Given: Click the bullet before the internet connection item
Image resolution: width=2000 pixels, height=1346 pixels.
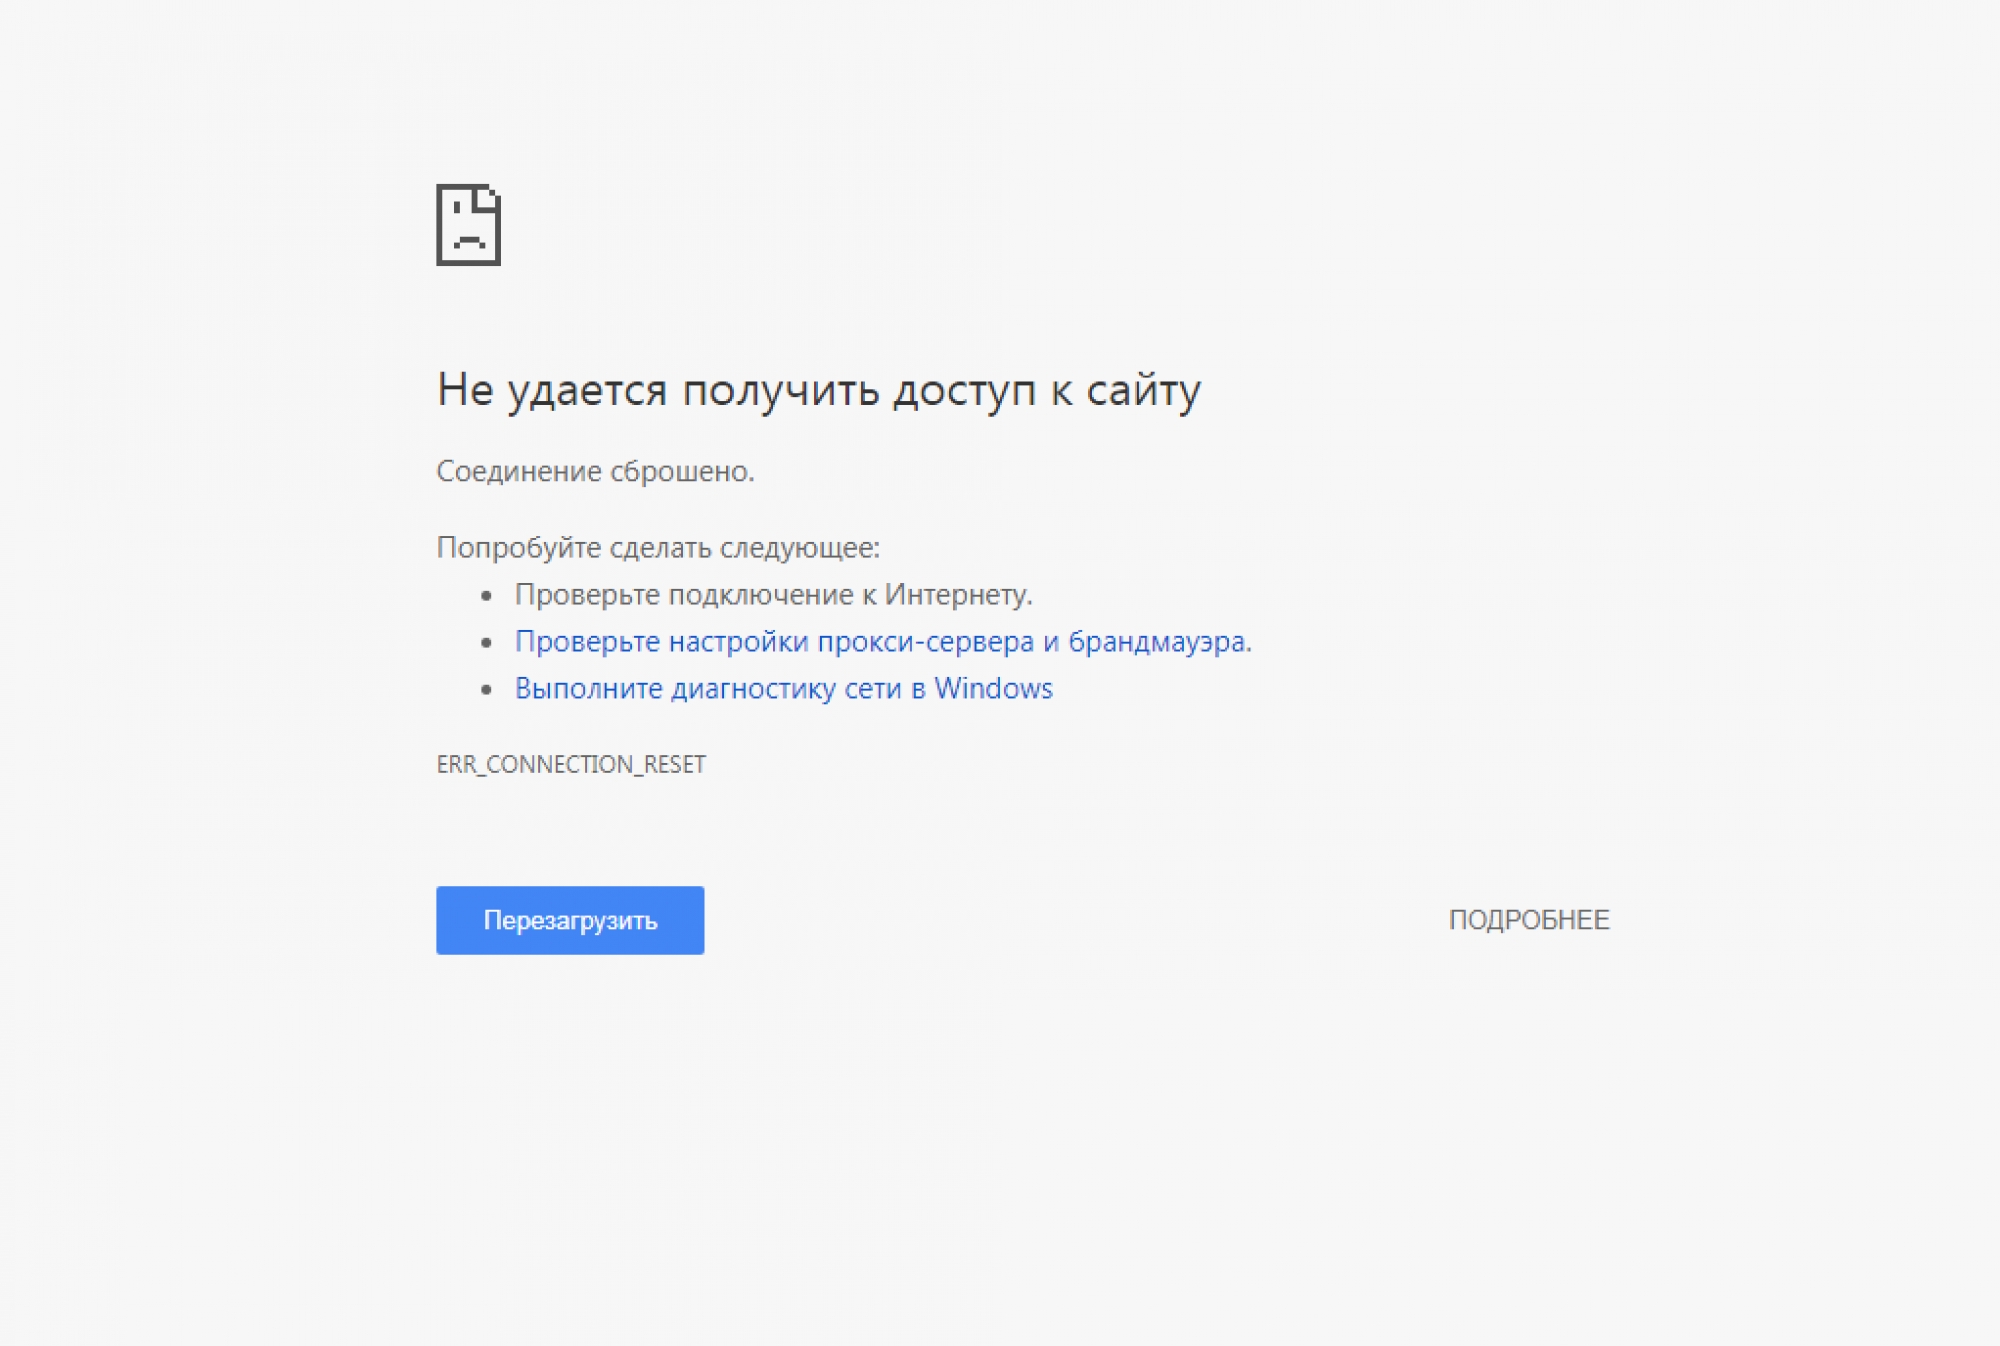Looking at the screenshot, I should [x=487, y=596].
